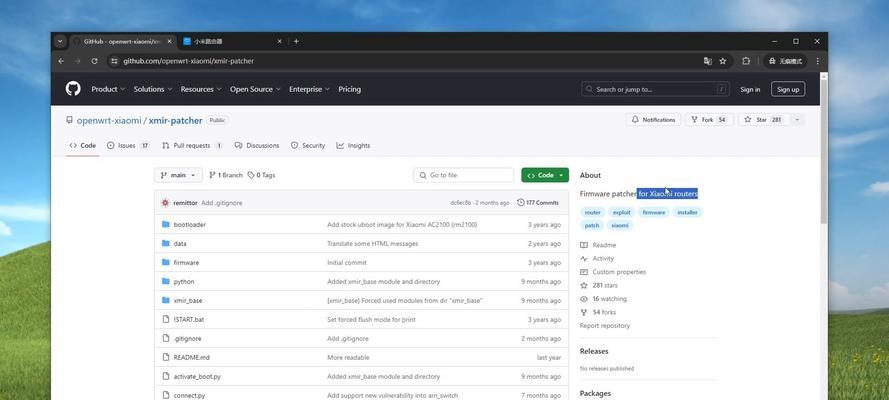Open the dropdown arrow next to Star
Image resolution: width=889 pixels, height=400 pixels.
797,120
